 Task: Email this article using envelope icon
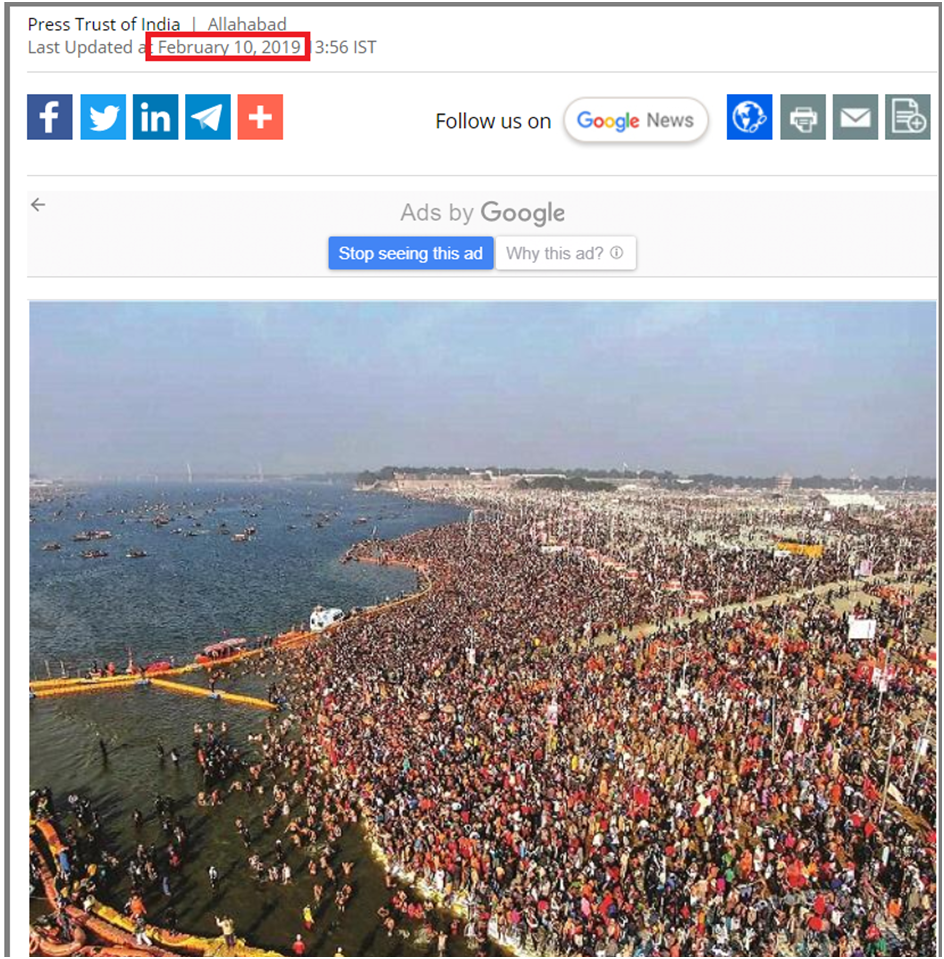pyautogui.click(x=855, y=117)
